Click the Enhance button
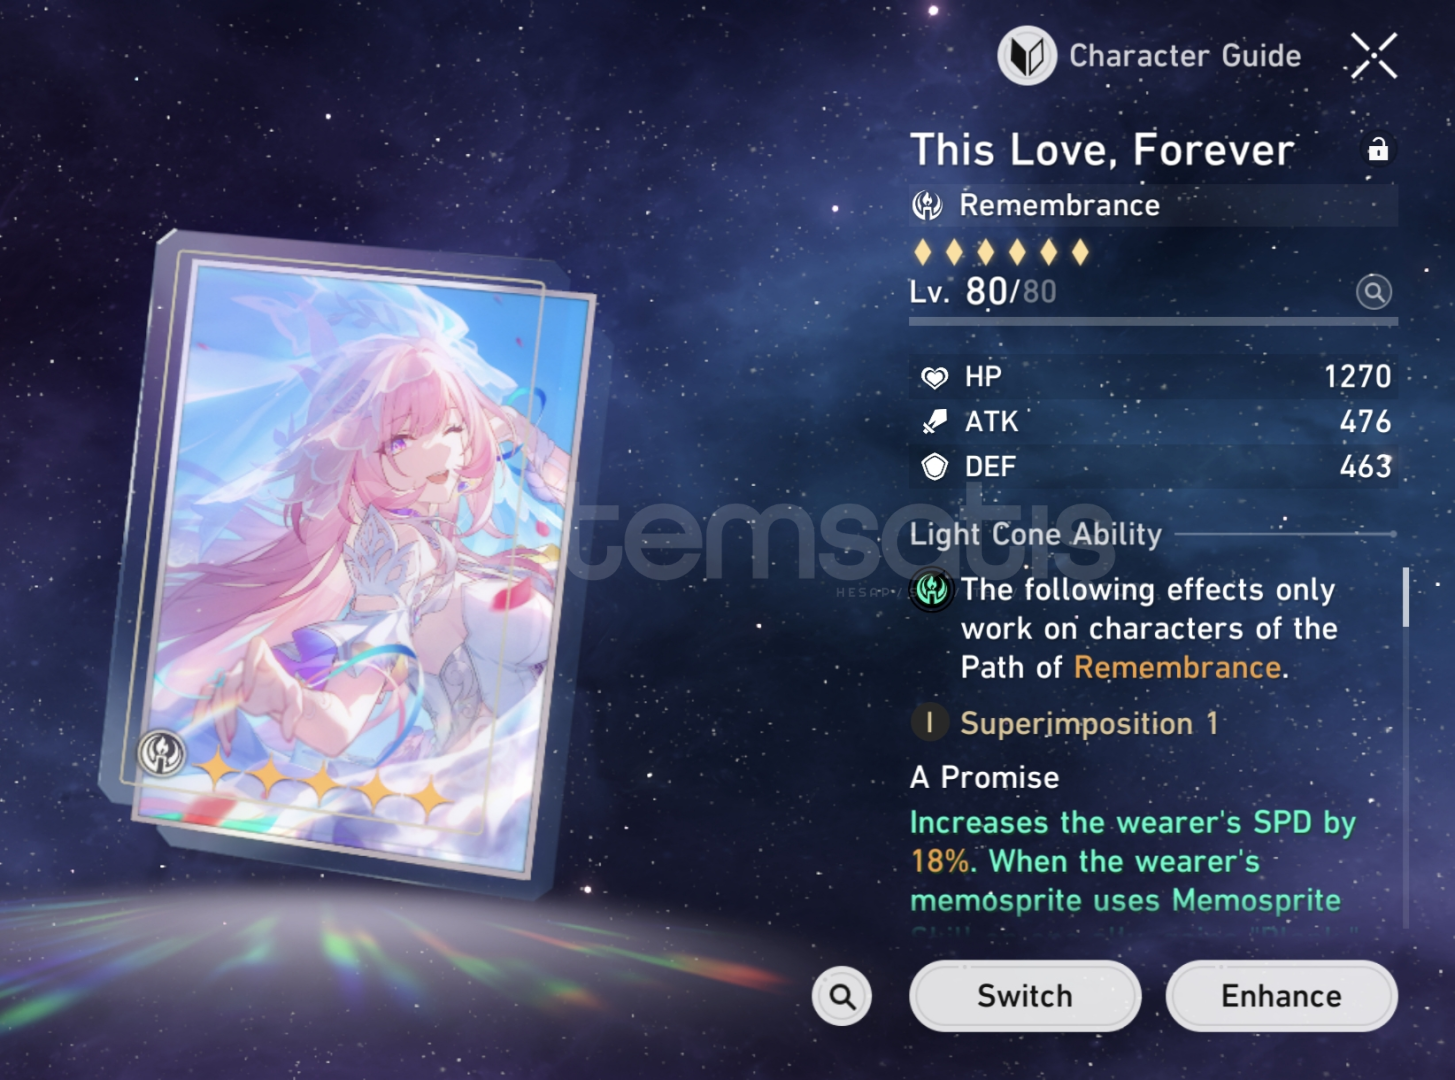Image resolution: width=1455 pixels, height=1080 pixels. [1281, 996]
